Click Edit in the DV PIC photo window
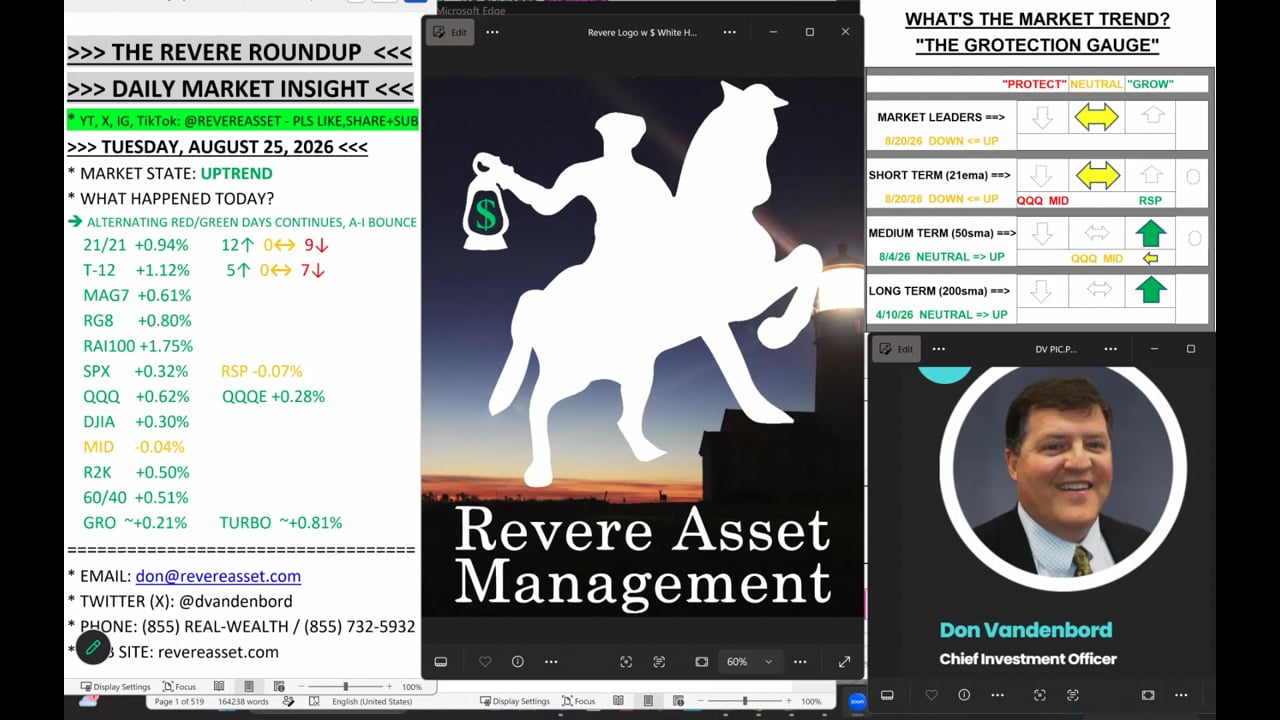 [x=897, y=349]
